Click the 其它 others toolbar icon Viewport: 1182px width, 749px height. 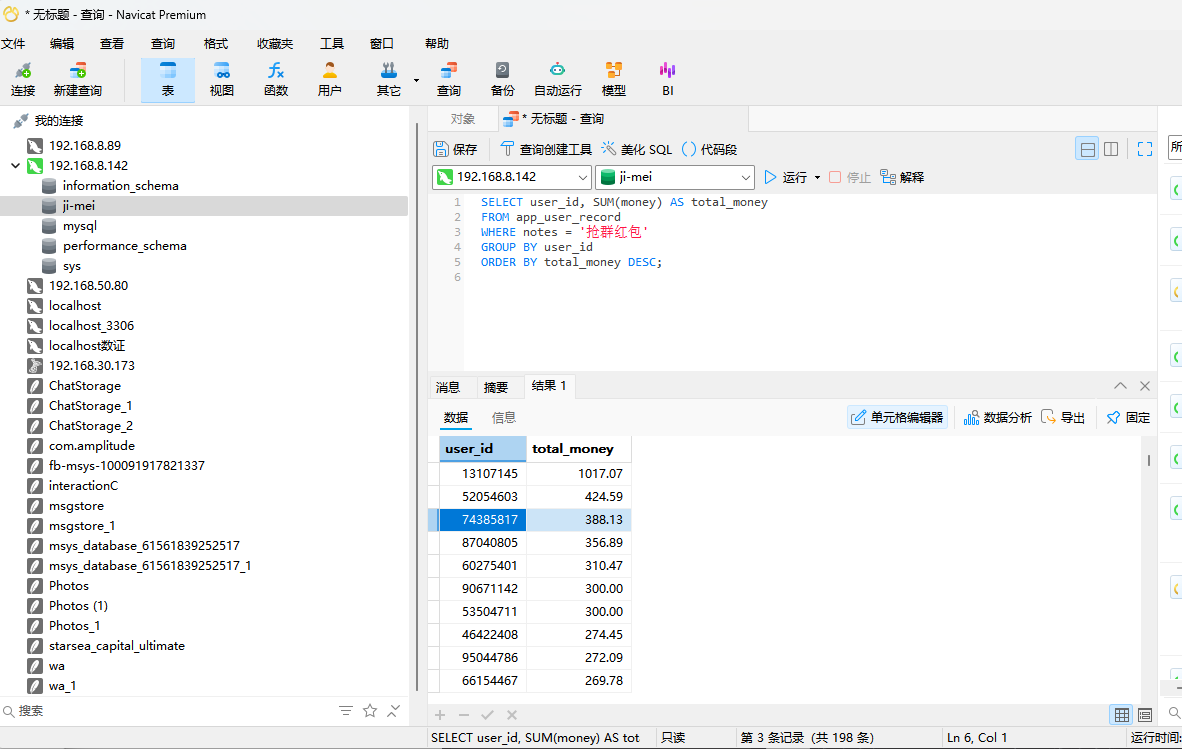coord(388,79)
